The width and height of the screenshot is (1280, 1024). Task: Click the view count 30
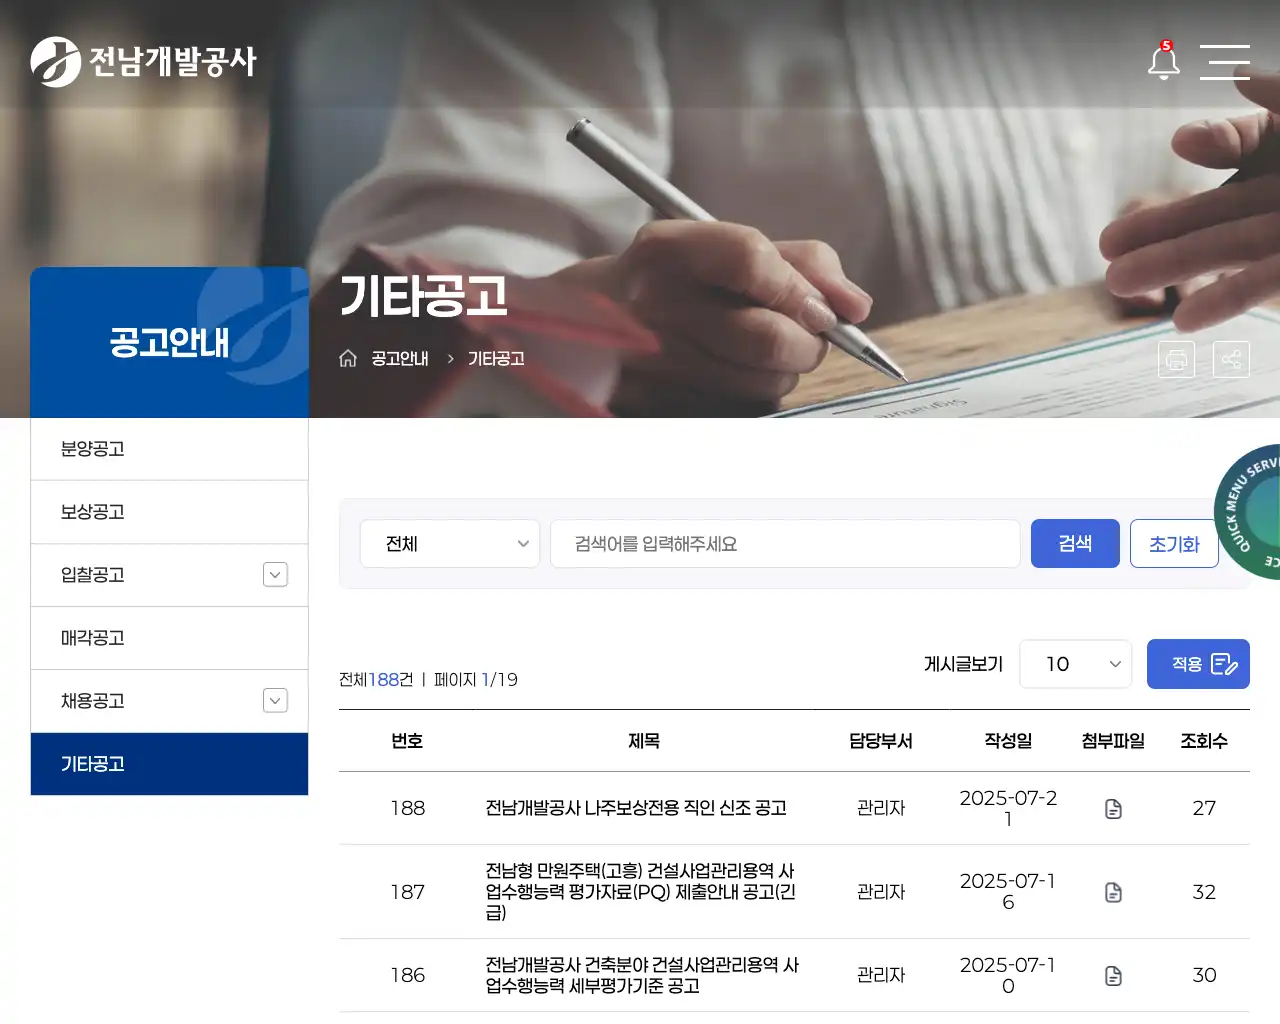[x=1204, y=975]
